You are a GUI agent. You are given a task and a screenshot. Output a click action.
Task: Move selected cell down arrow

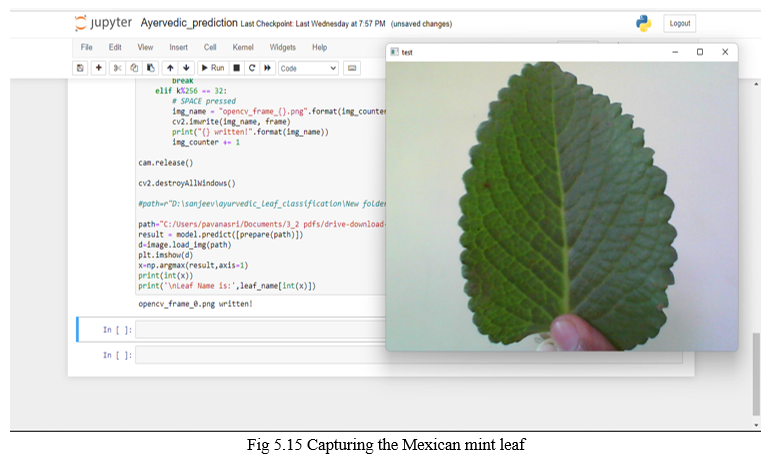pos(186,68)
